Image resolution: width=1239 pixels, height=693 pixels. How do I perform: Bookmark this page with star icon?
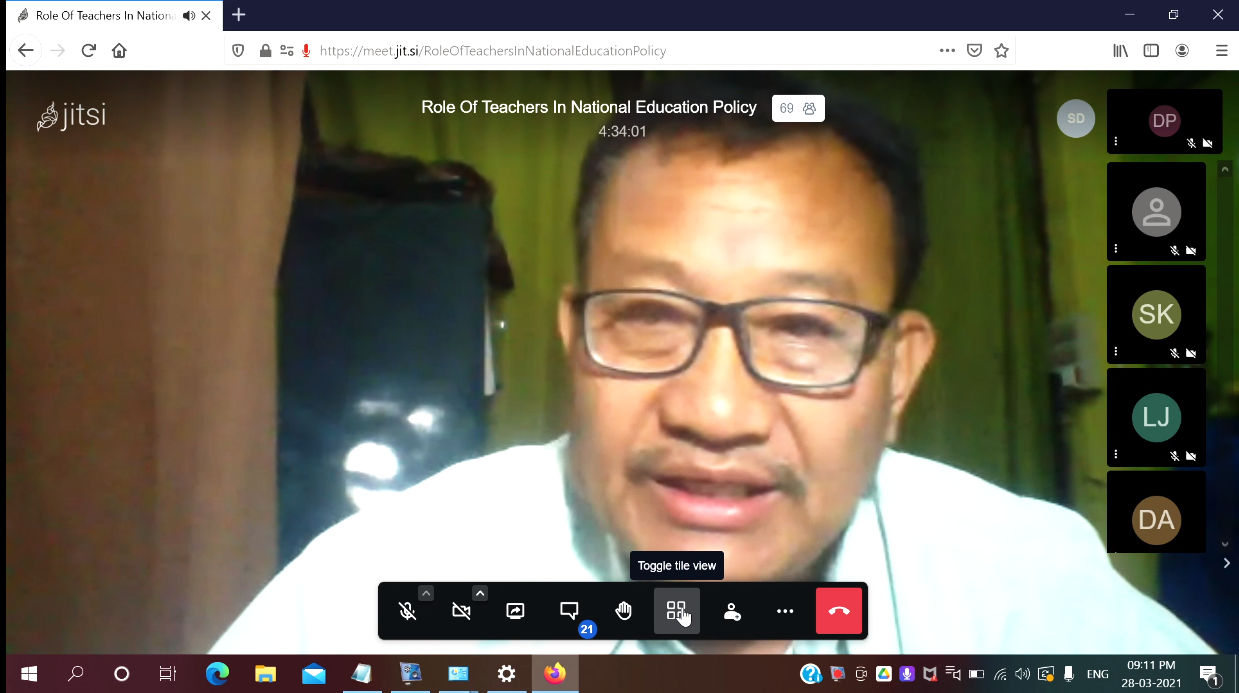pos(1001,51)
